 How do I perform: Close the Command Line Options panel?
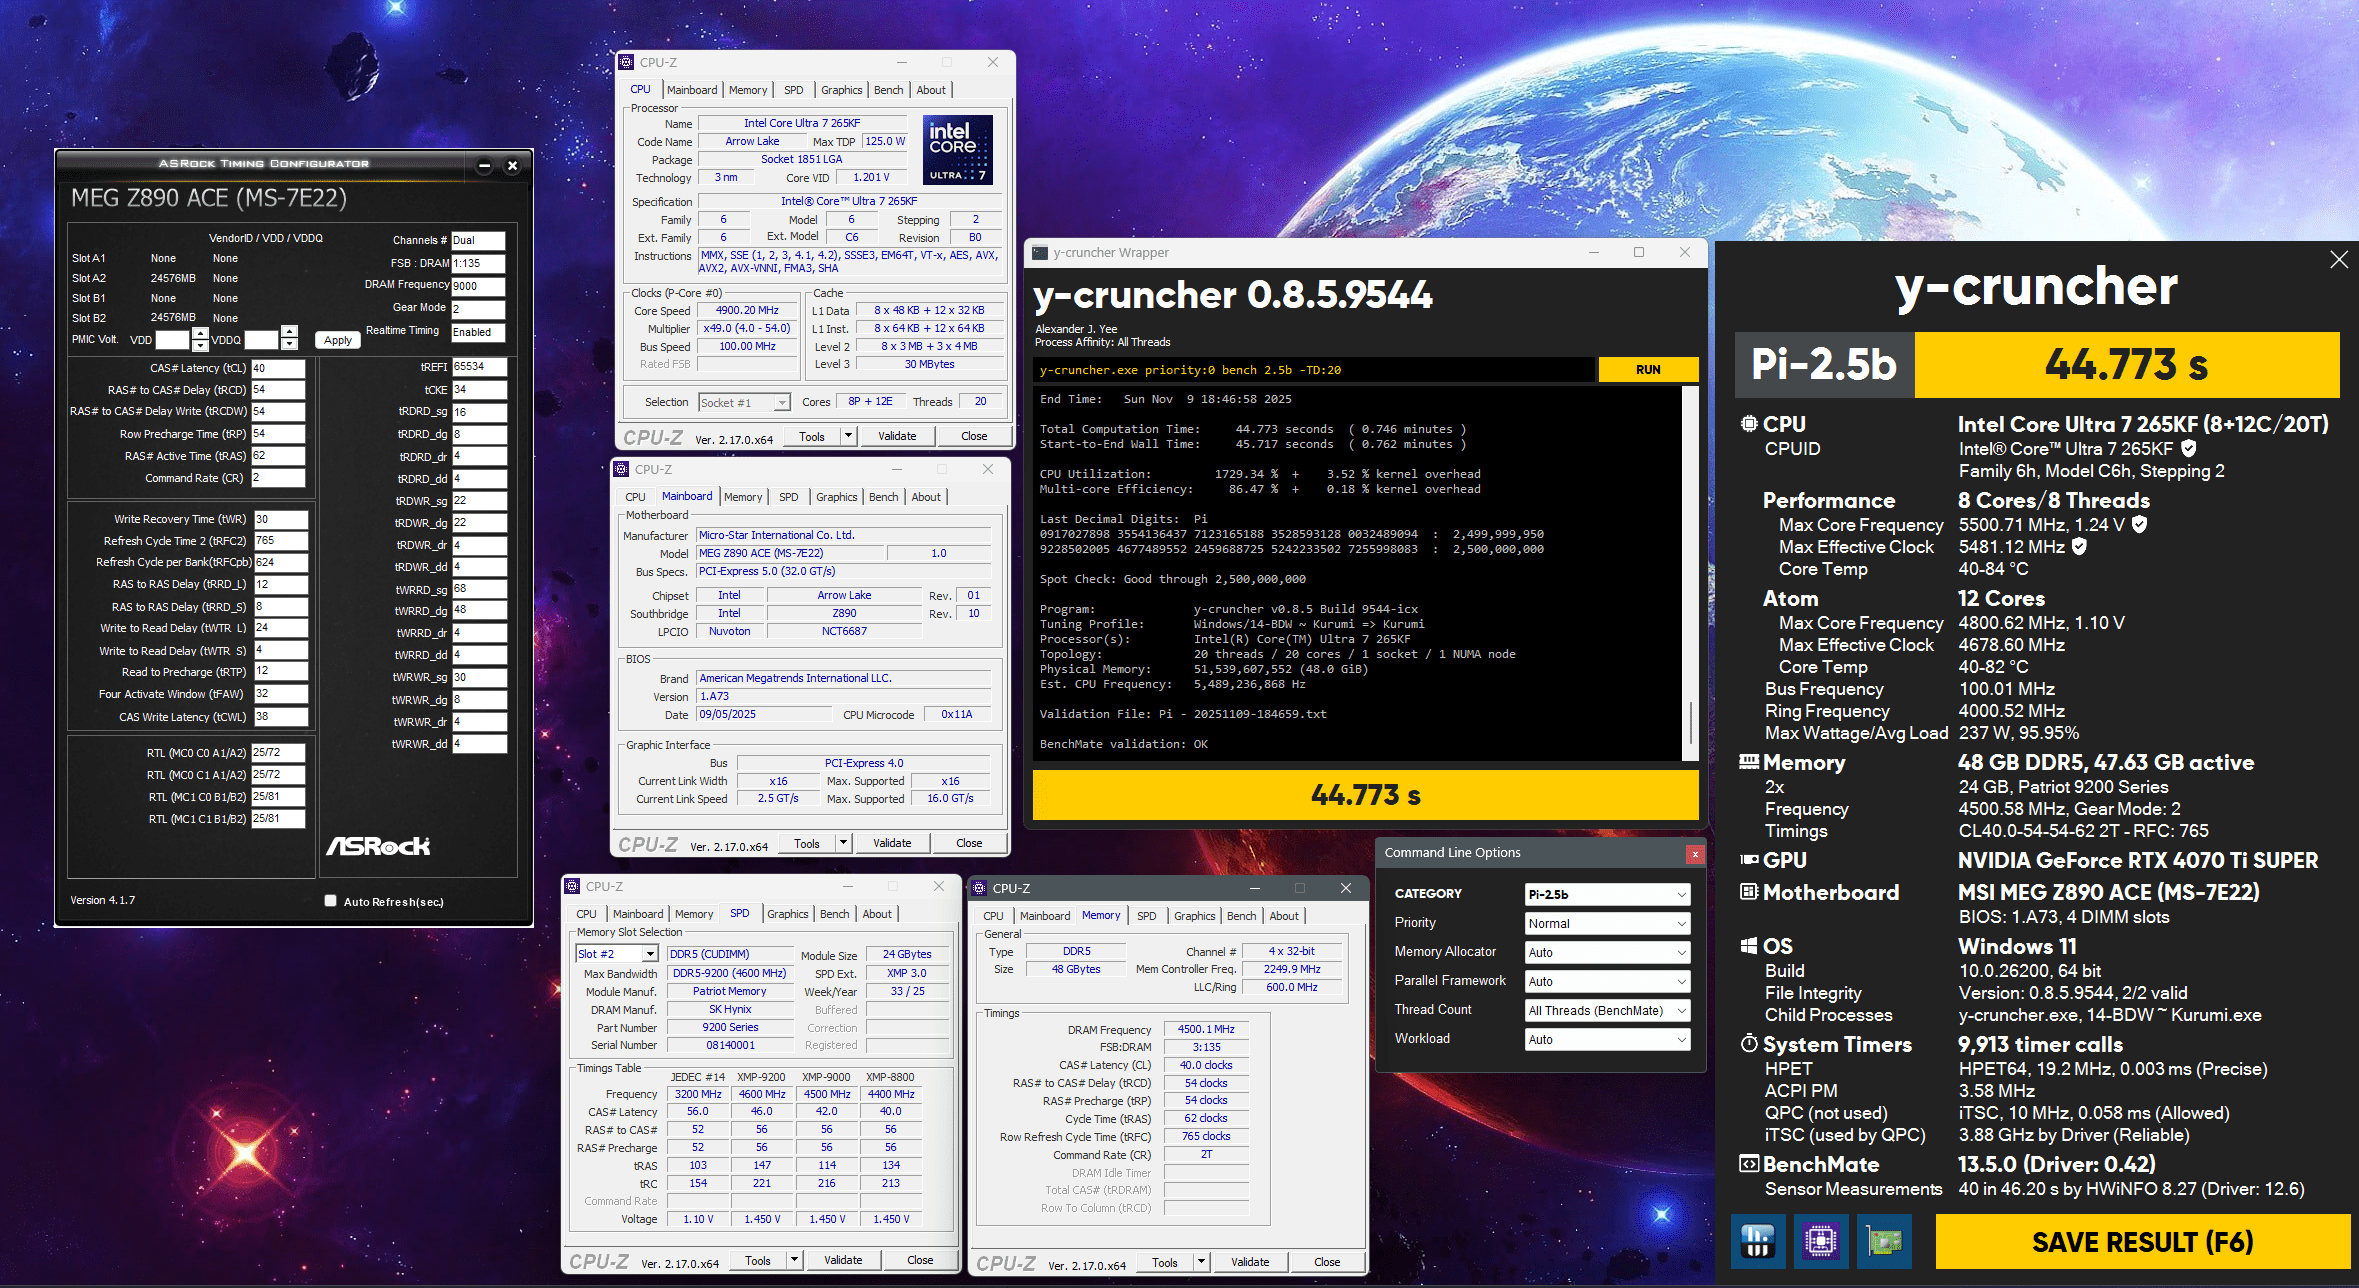point(1694,853)
